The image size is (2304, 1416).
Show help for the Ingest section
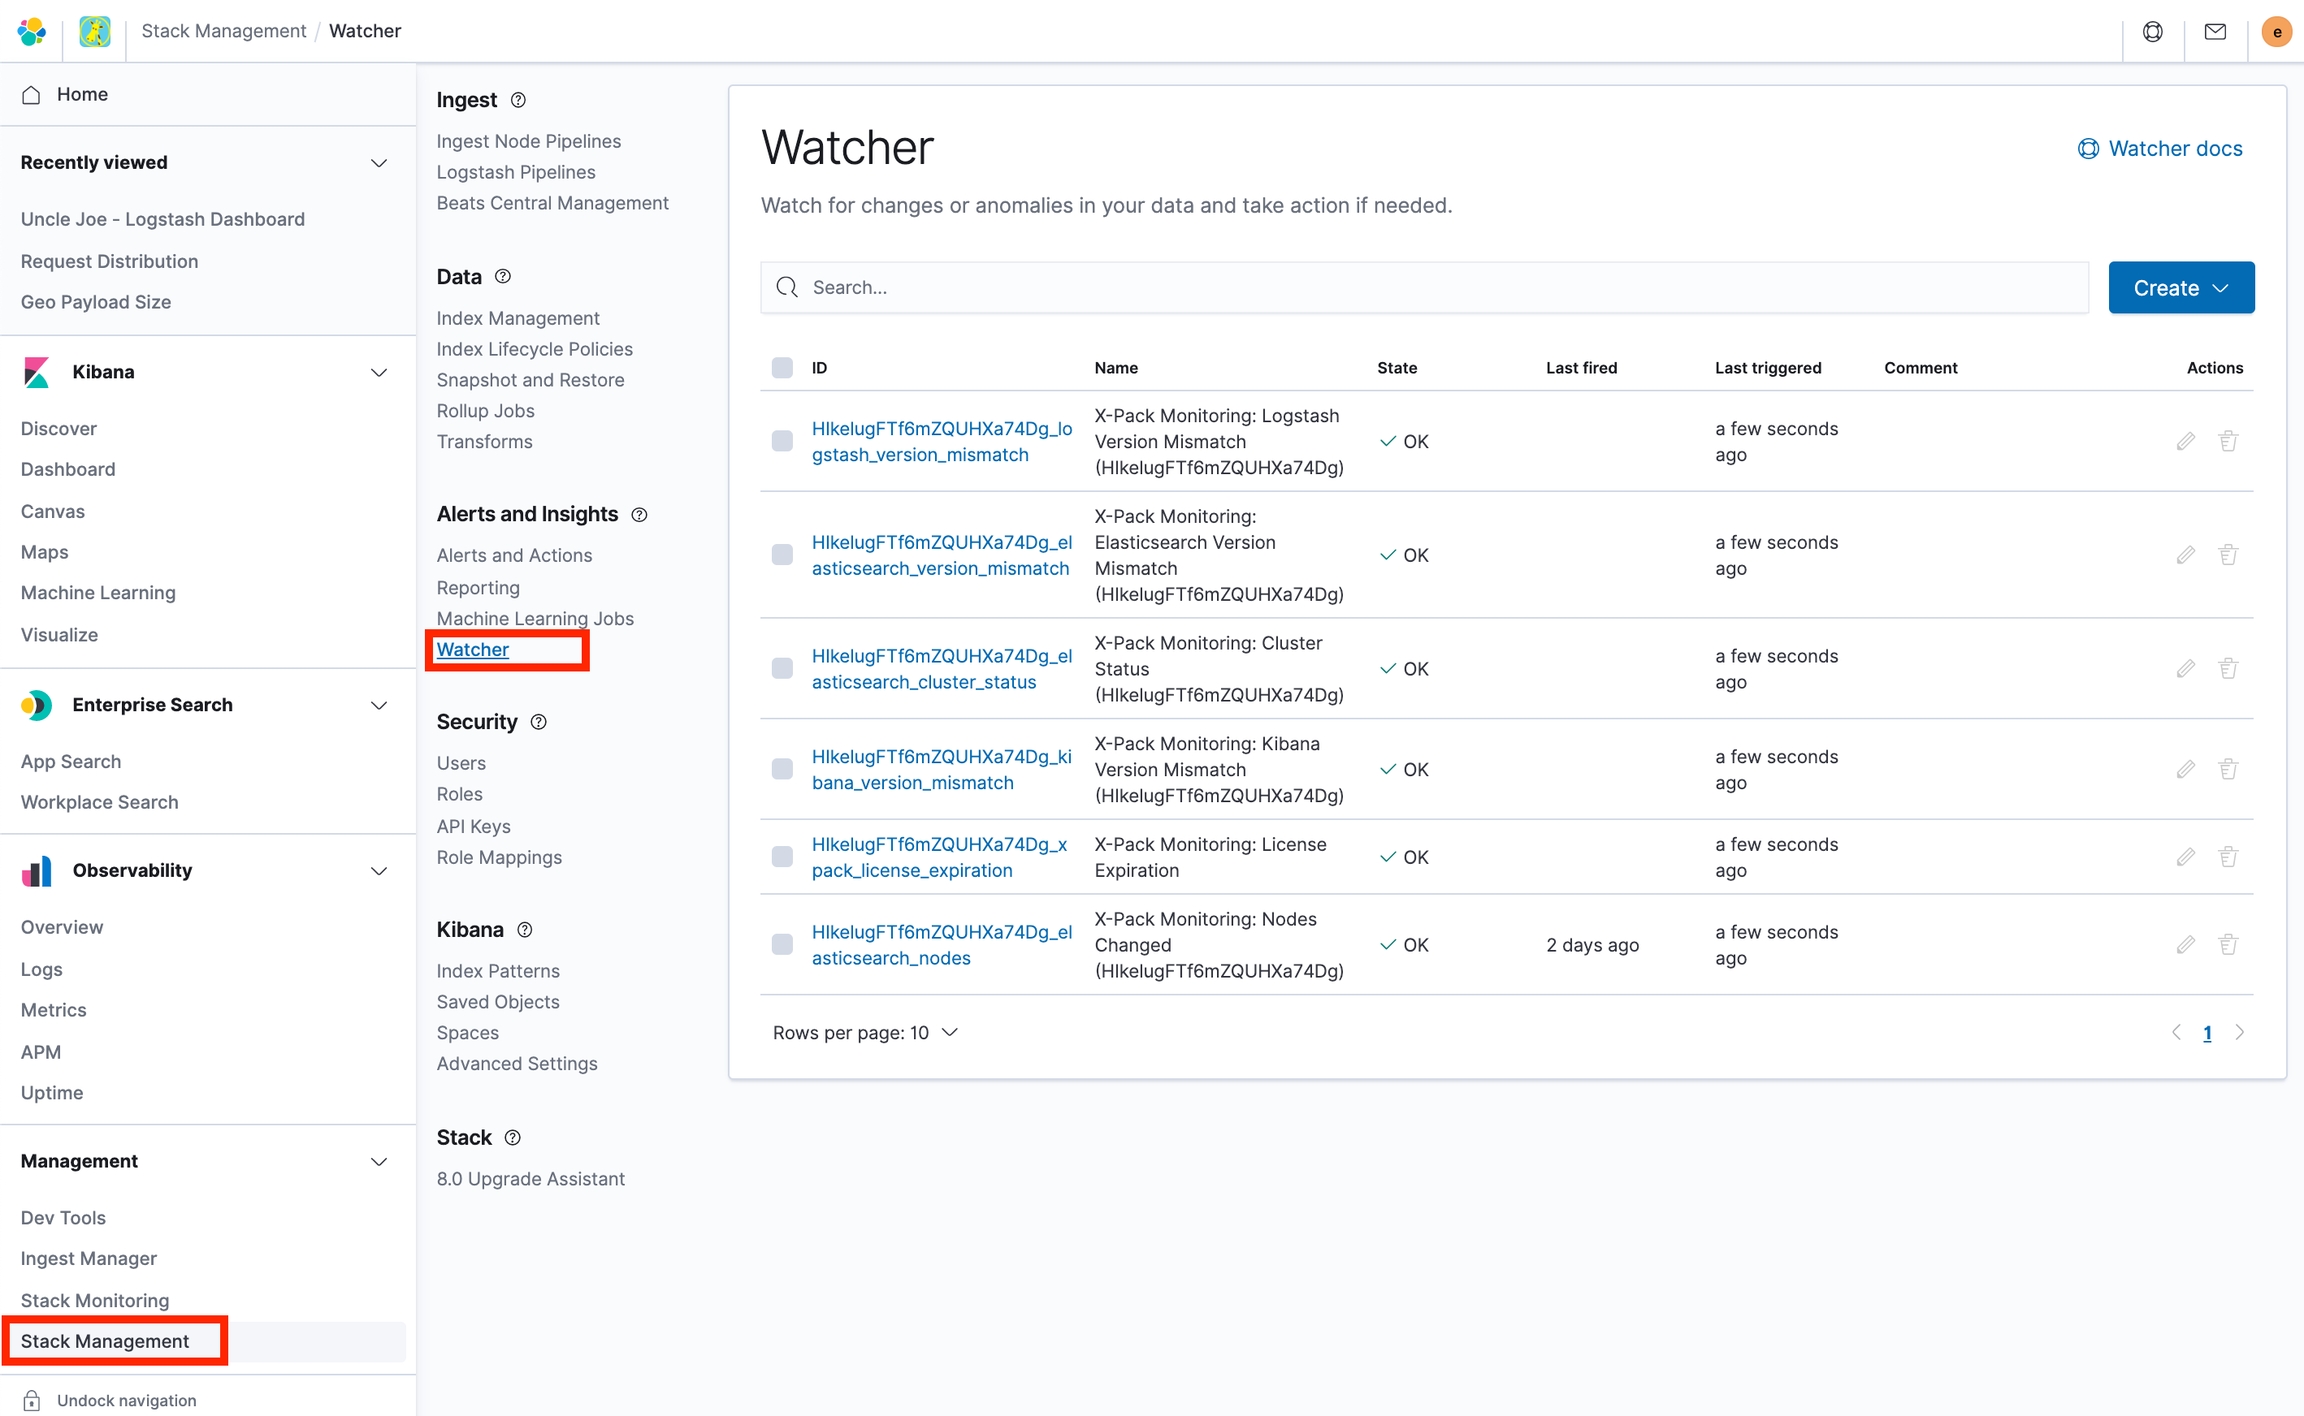(518, 100)
